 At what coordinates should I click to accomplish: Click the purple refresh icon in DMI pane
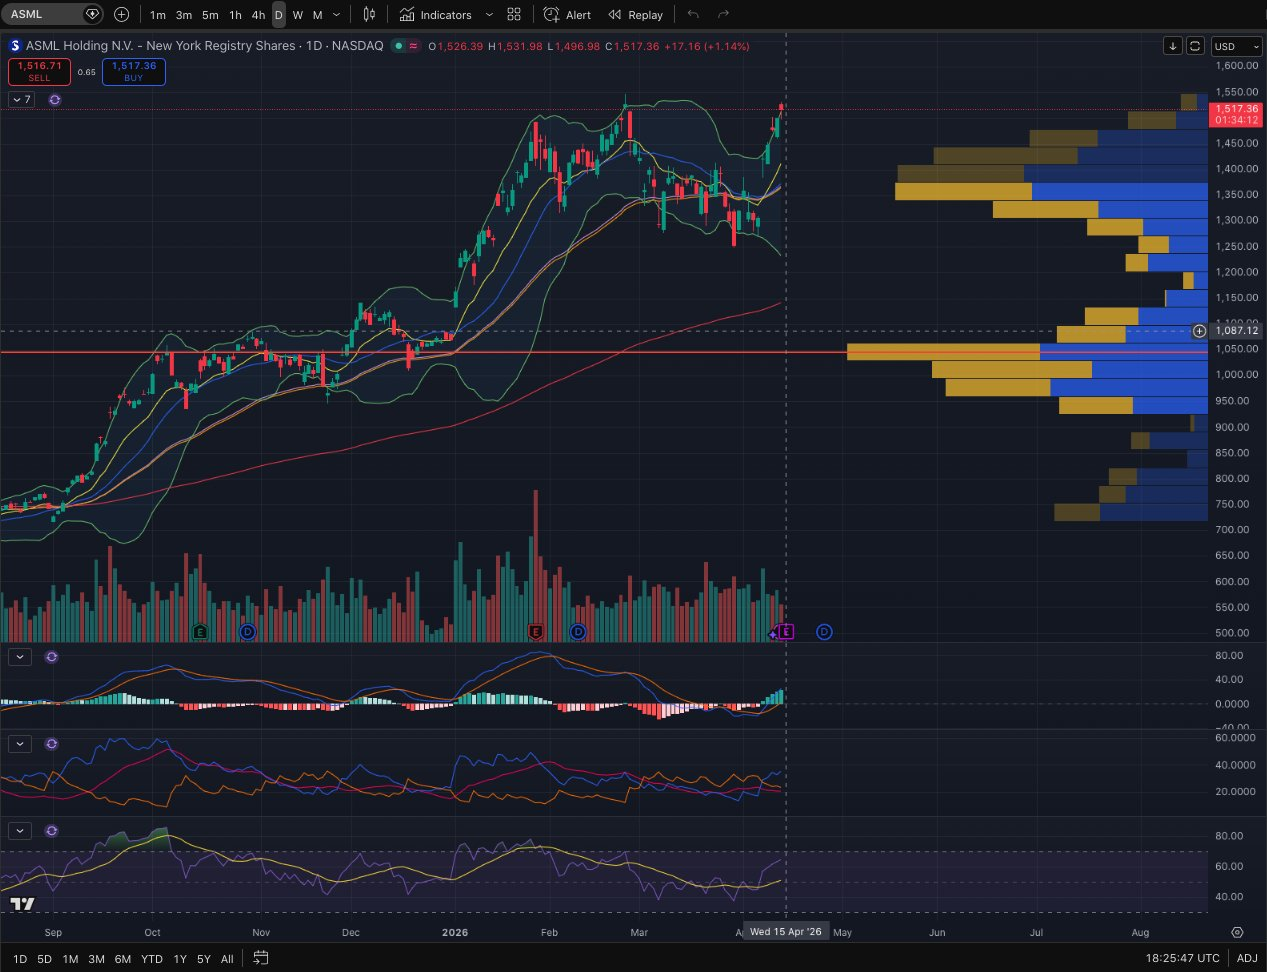[x=52, y=744]
